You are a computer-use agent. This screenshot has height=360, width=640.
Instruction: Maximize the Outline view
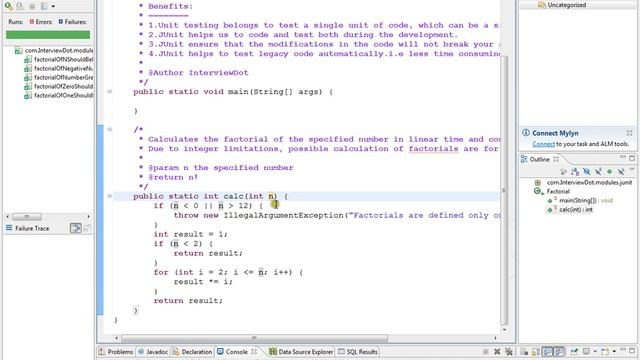coord(632,158)
